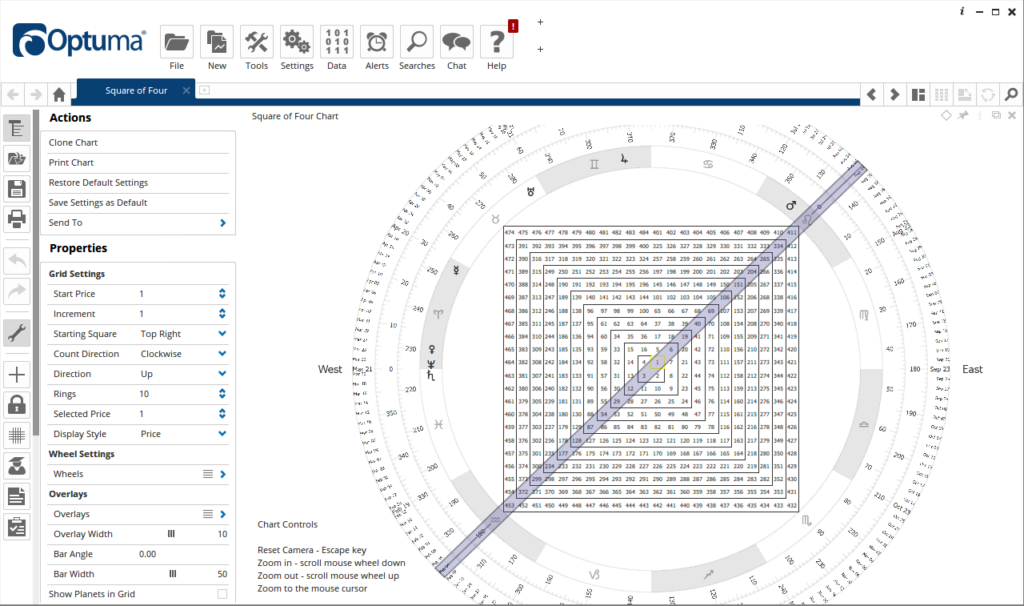Image resolution: width=1024 pixels, height=606 pixels.
Task: Open Display Style dropdown
Action: [222, 434]
